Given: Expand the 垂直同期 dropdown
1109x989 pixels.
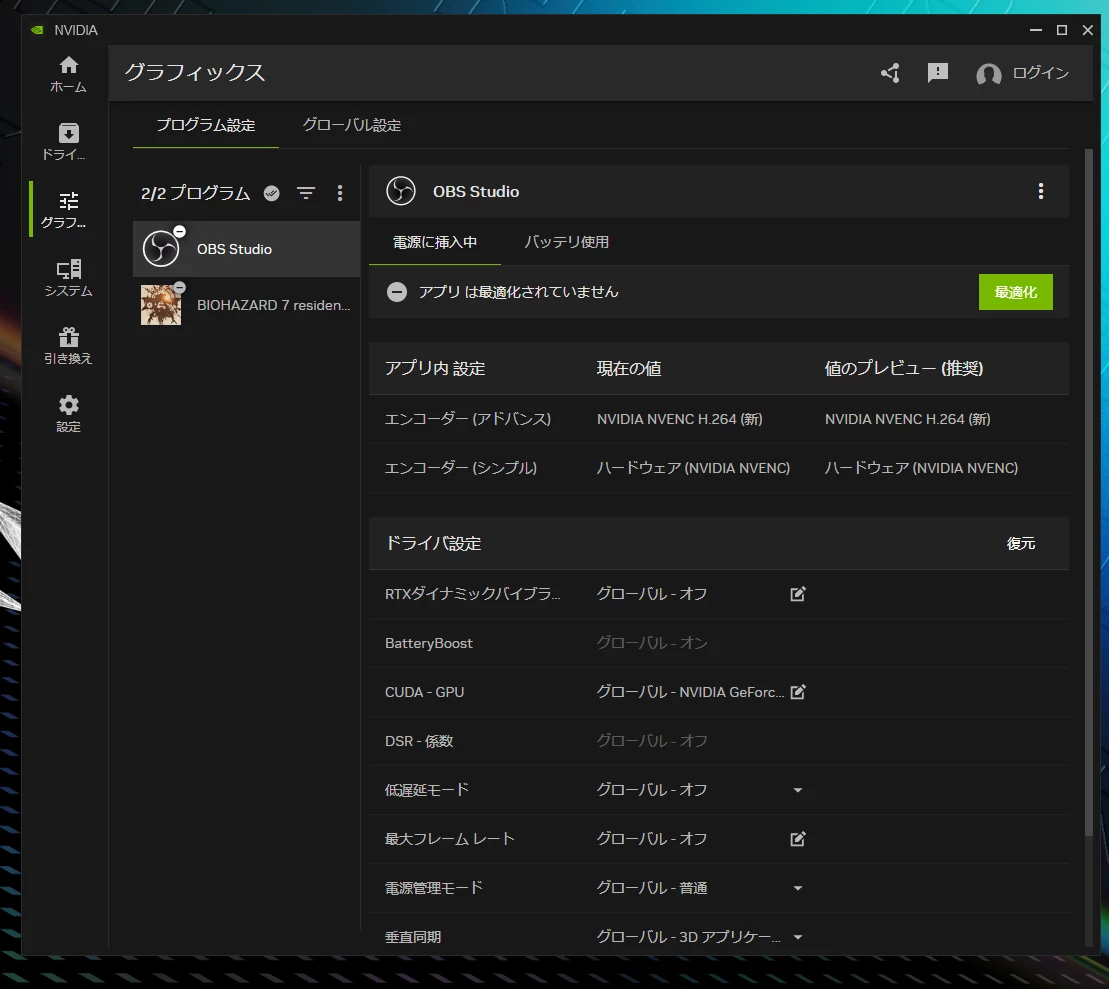Looking at the screenshot, I should pos(798,937).
